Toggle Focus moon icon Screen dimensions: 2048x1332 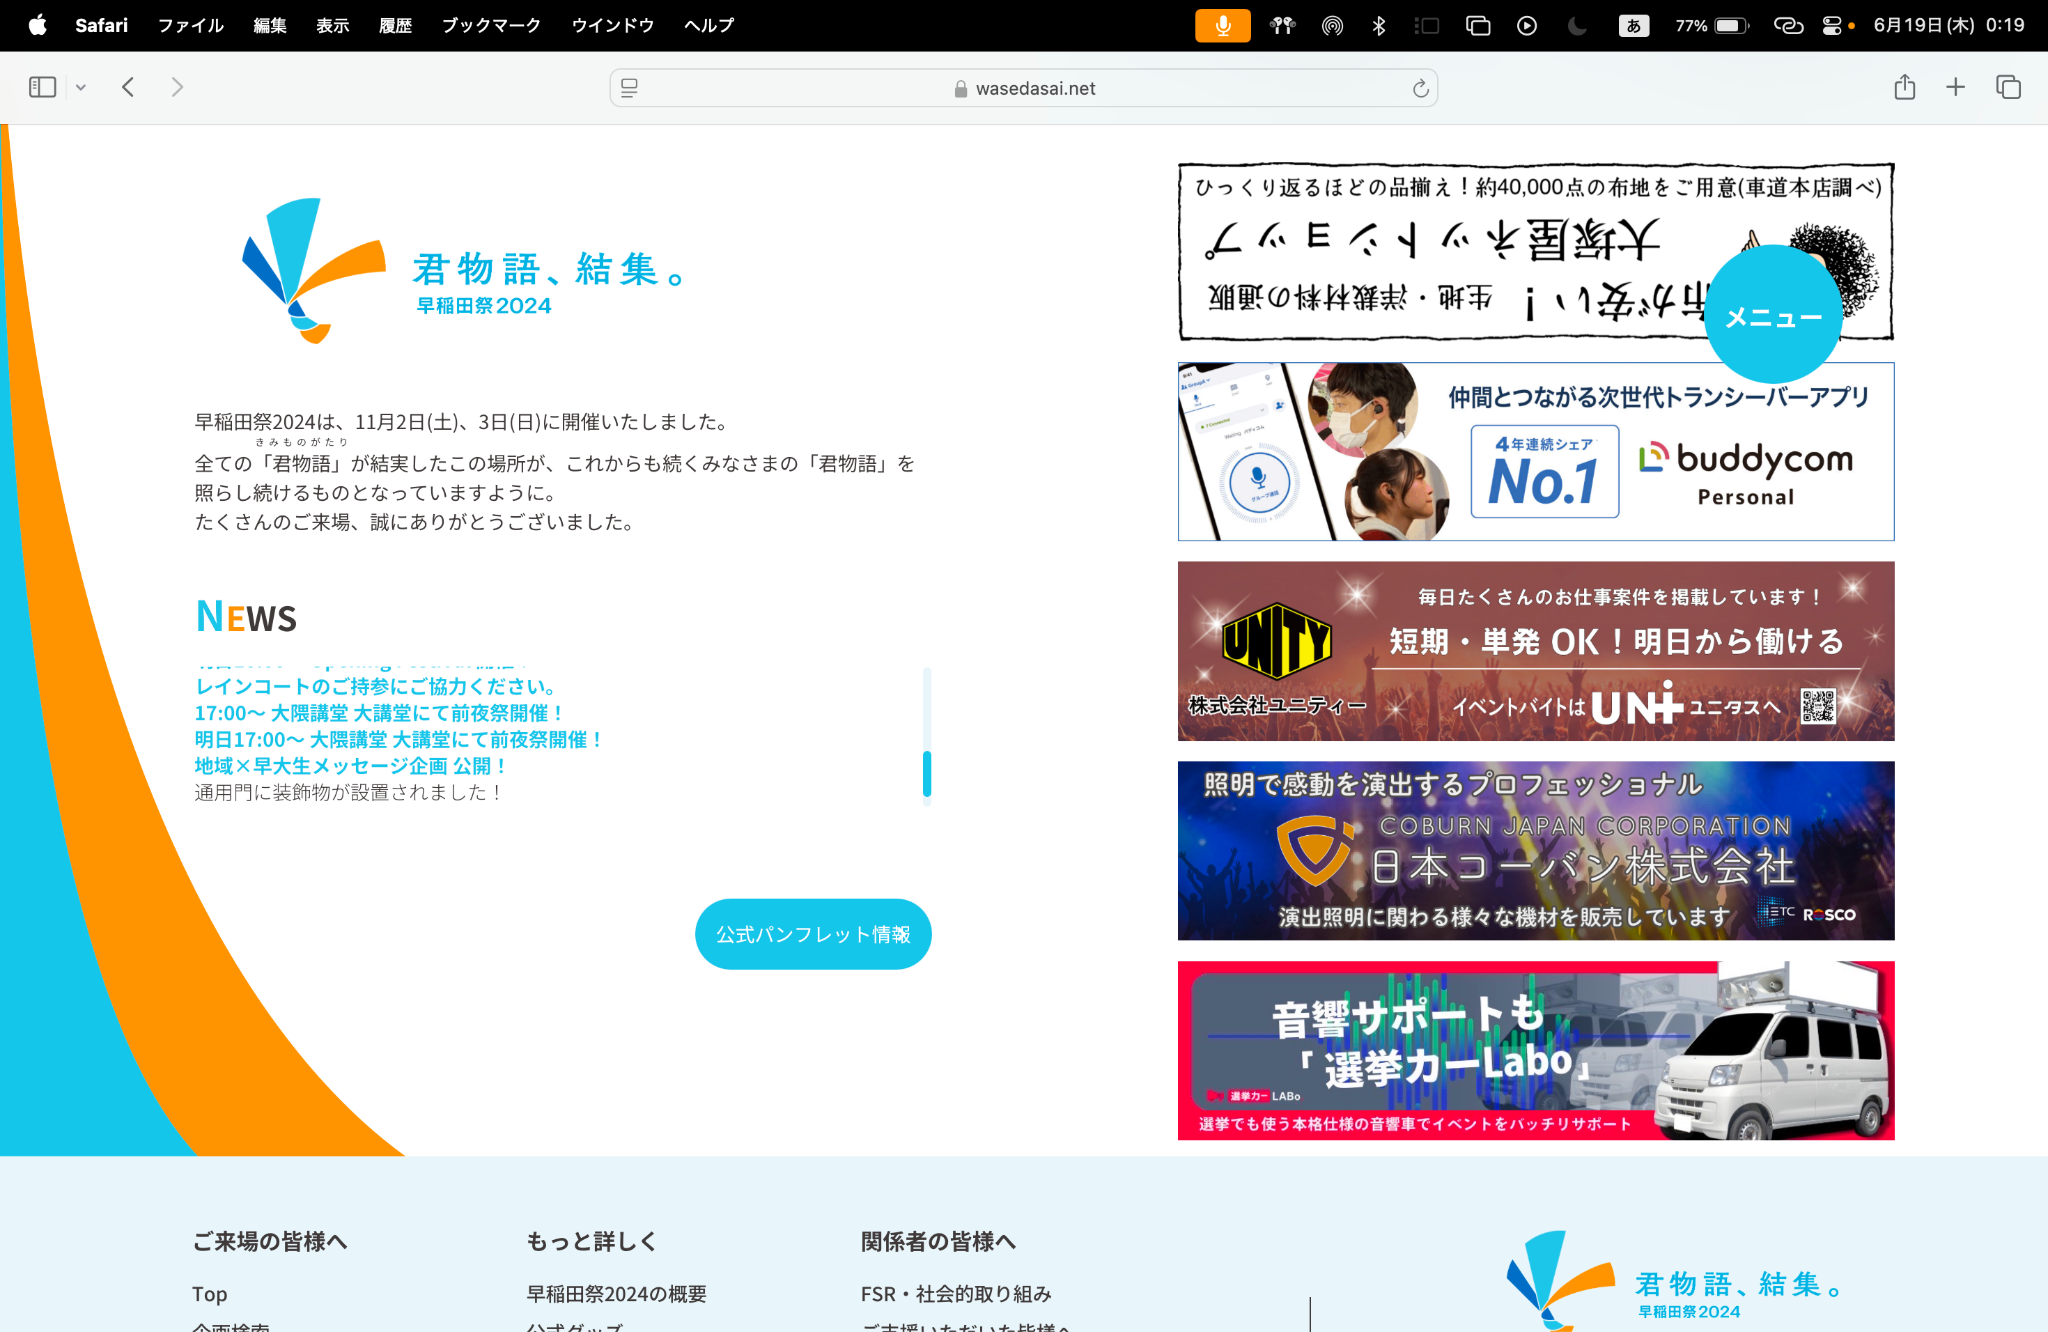click(x=1577, y=26)
